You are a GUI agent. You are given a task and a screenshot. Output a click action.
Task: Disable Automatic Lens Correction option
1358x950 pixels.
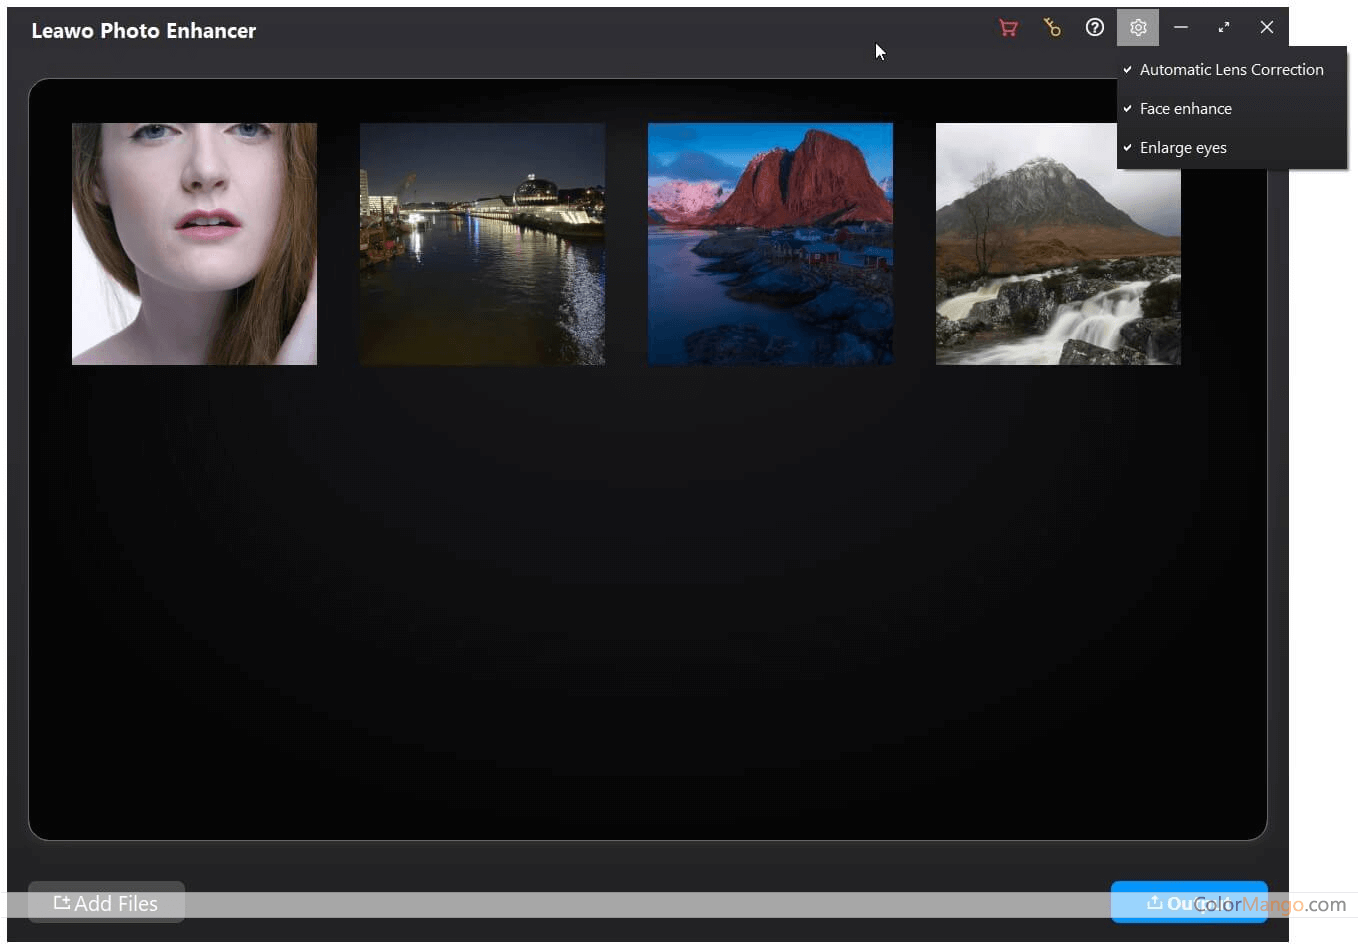(x=1231, y=70)
